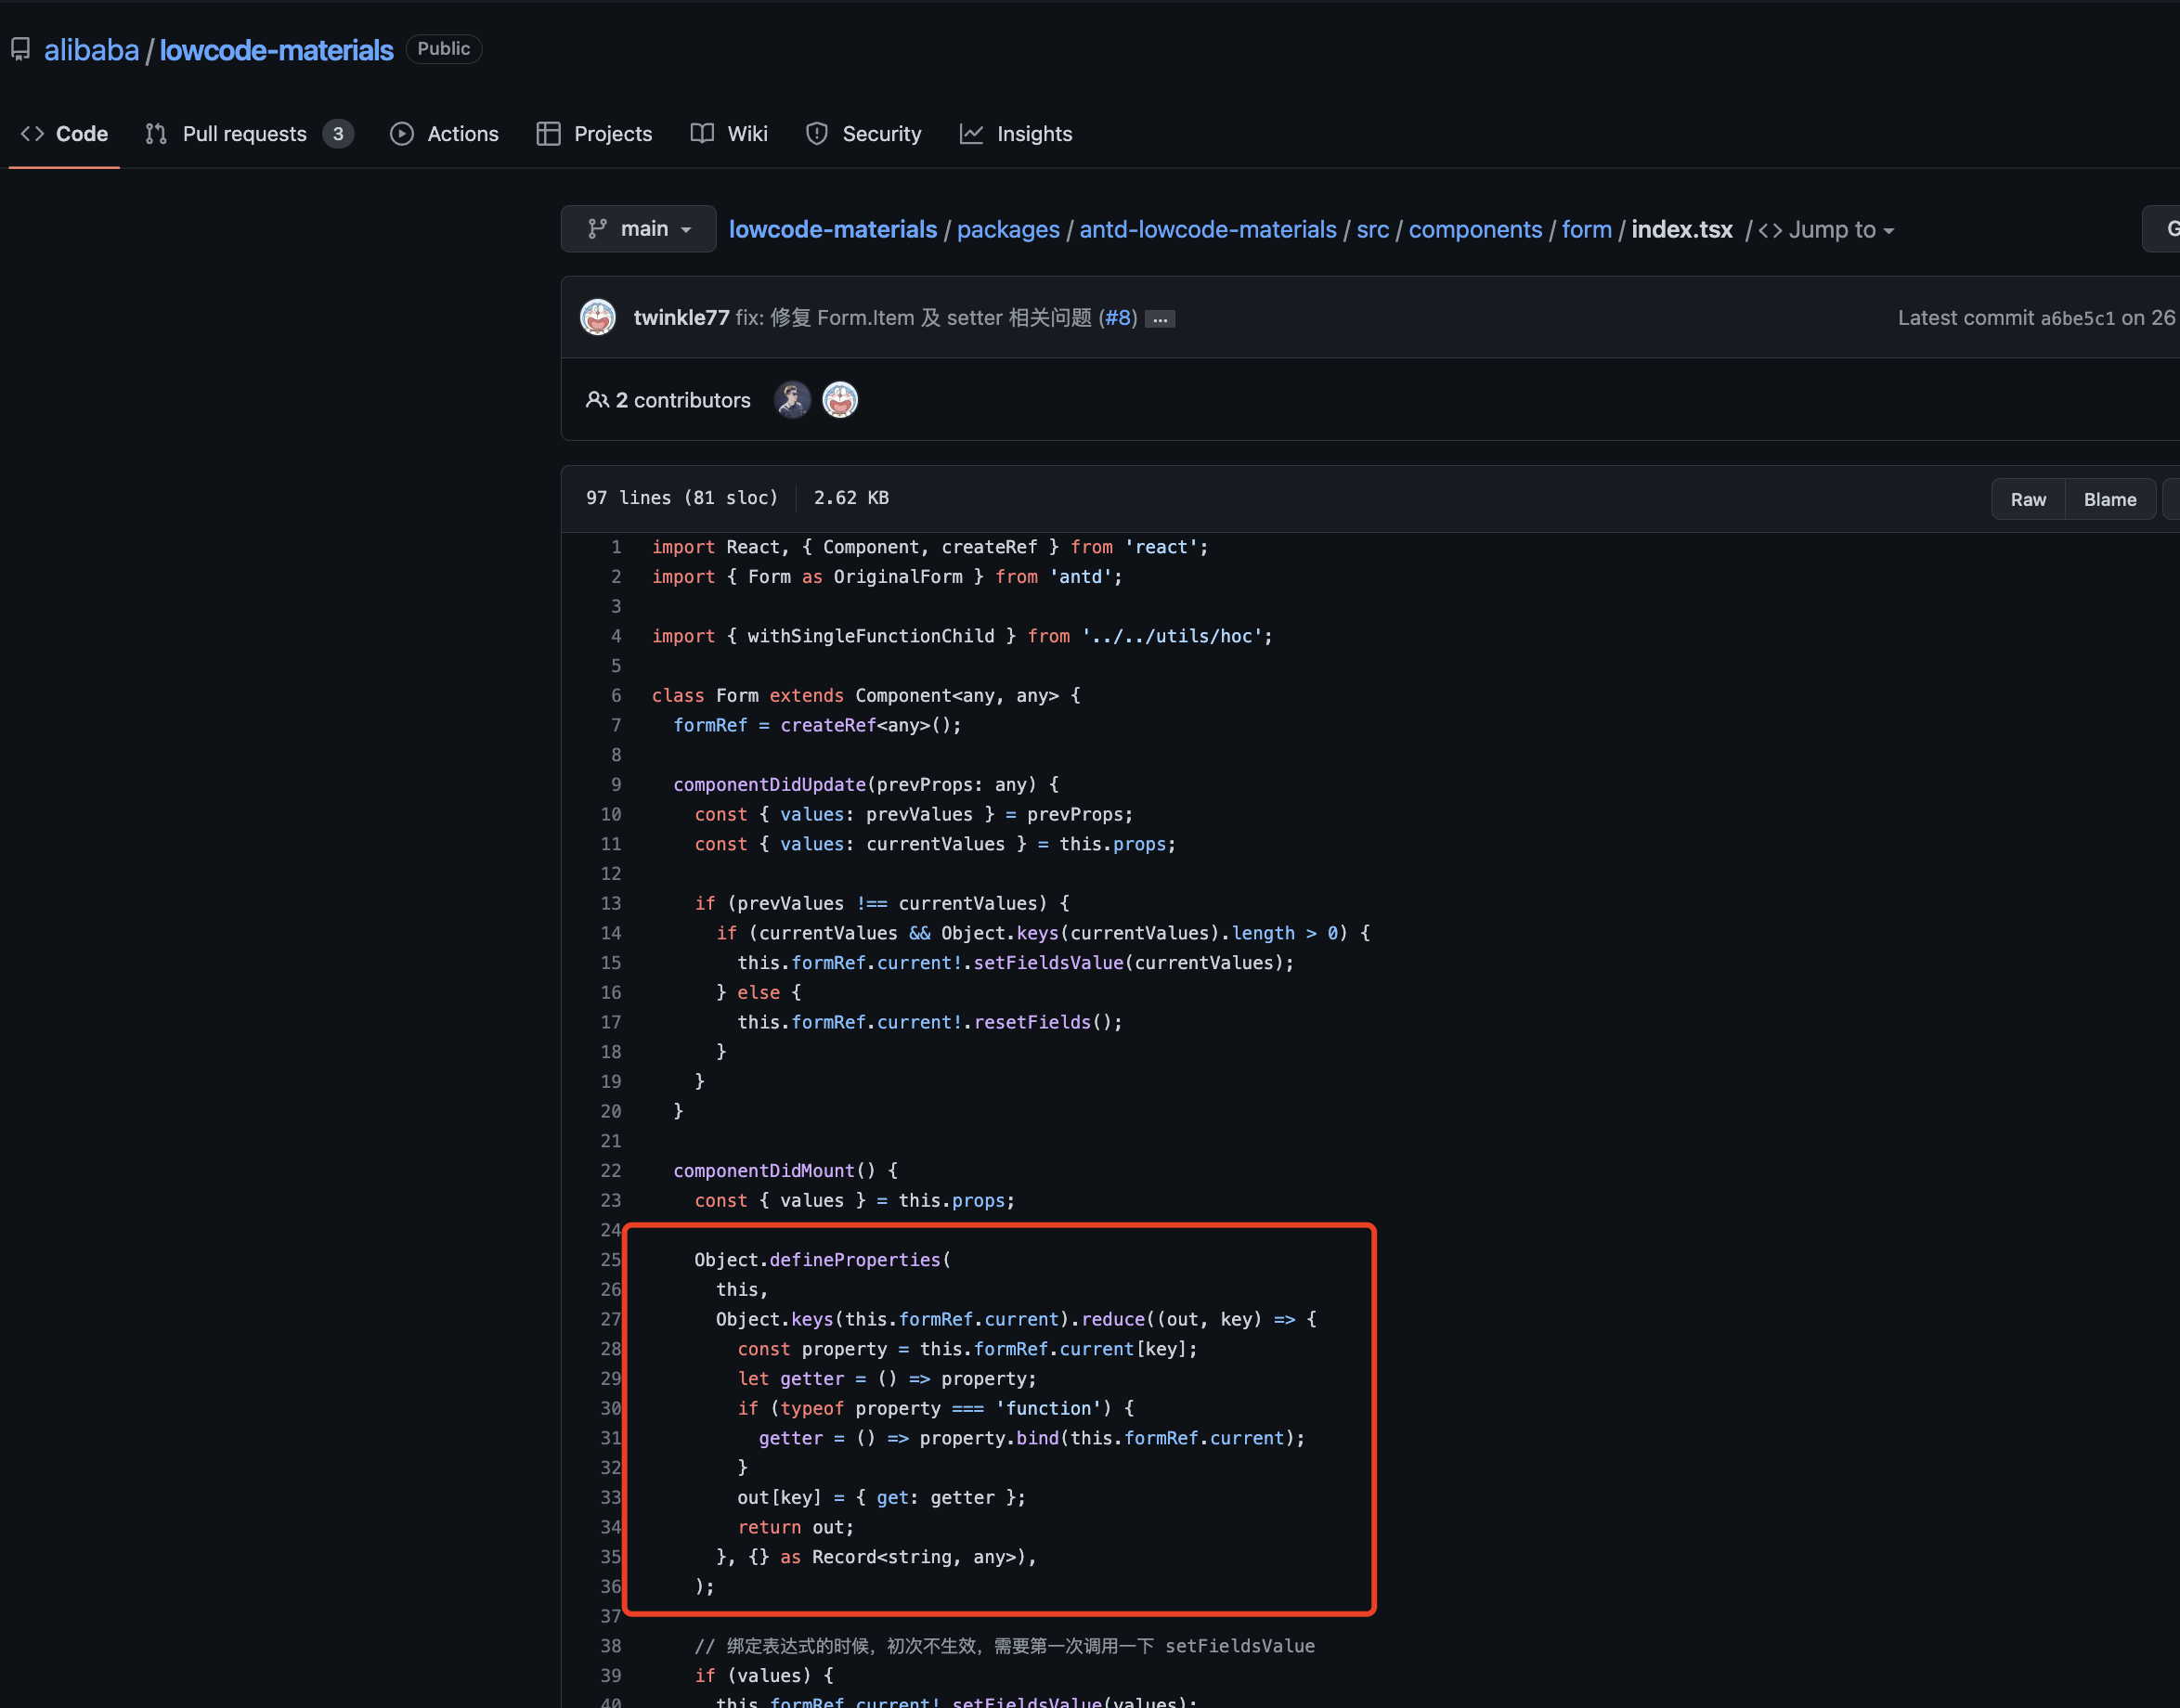
Task: Click the Security shield icon
Action: coord(816,133)
